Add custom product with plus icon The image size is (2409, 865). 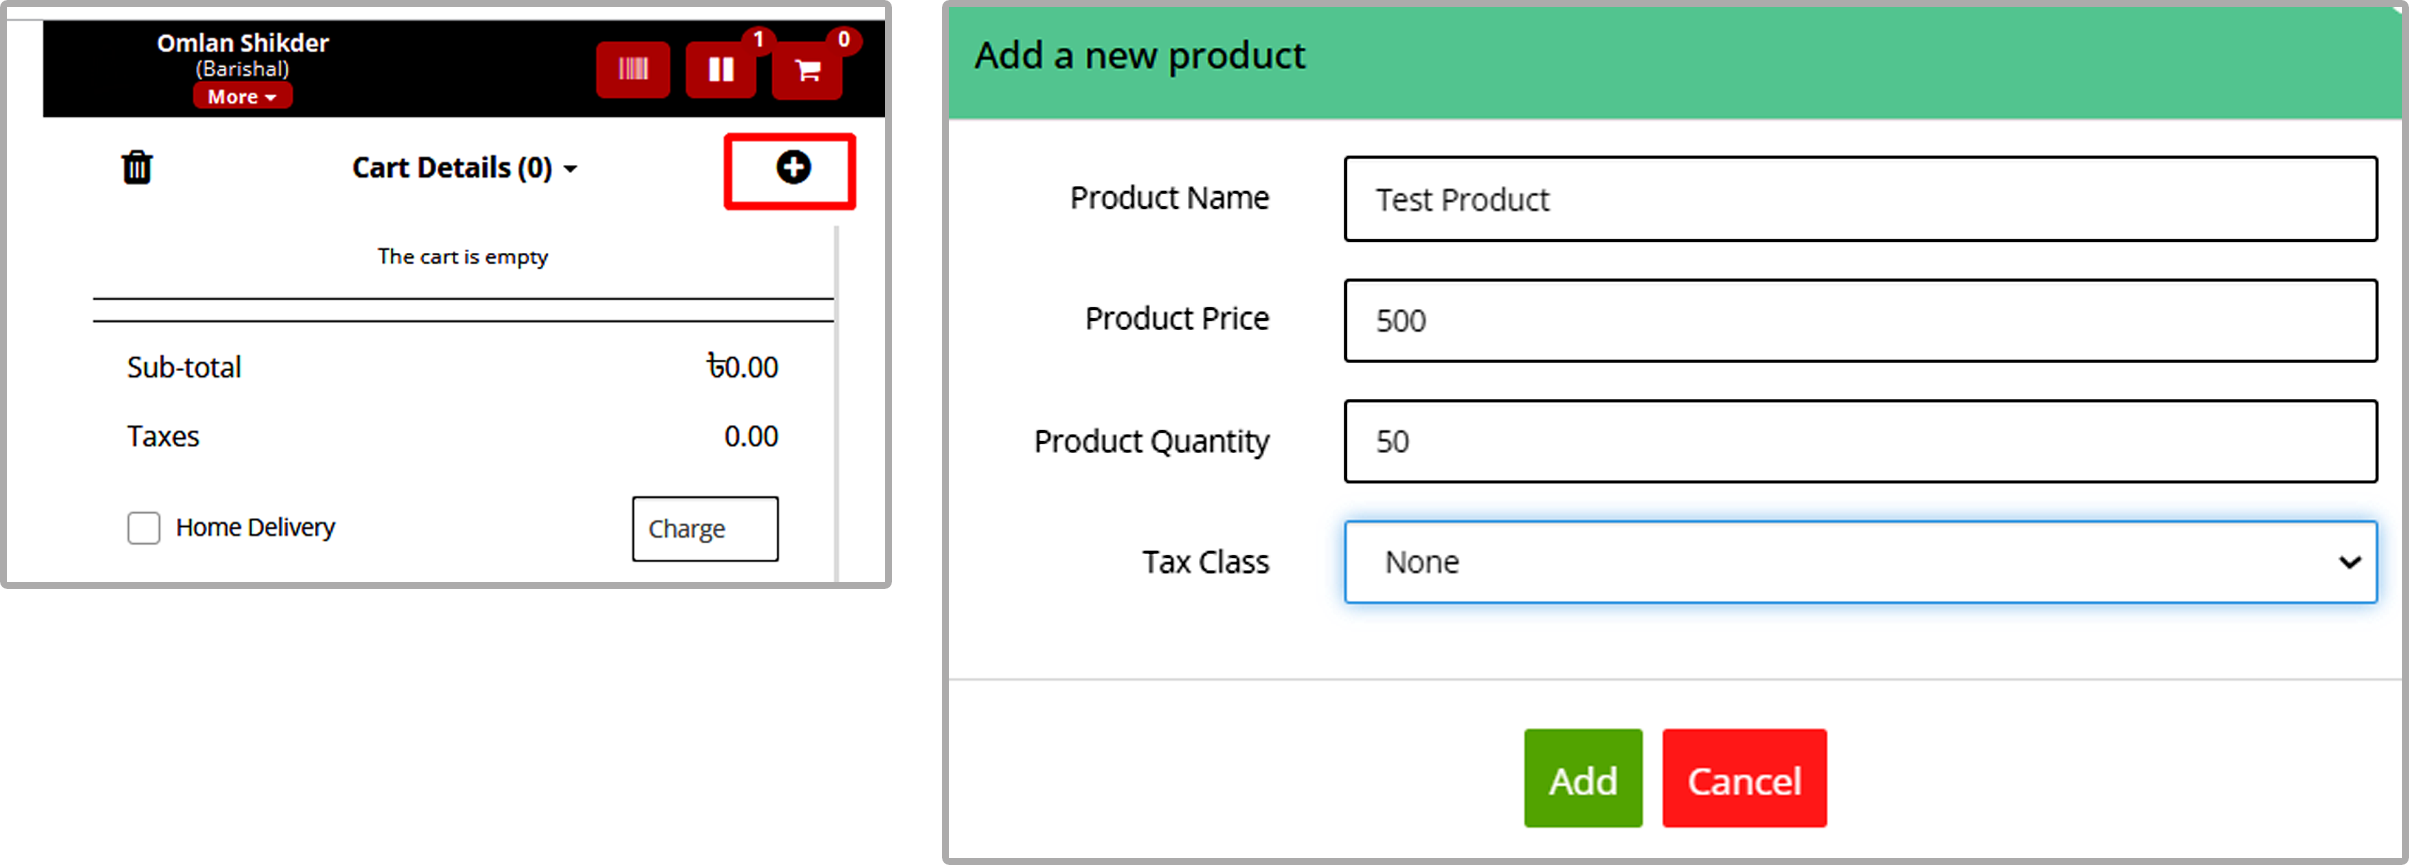(x=793, y=167)
